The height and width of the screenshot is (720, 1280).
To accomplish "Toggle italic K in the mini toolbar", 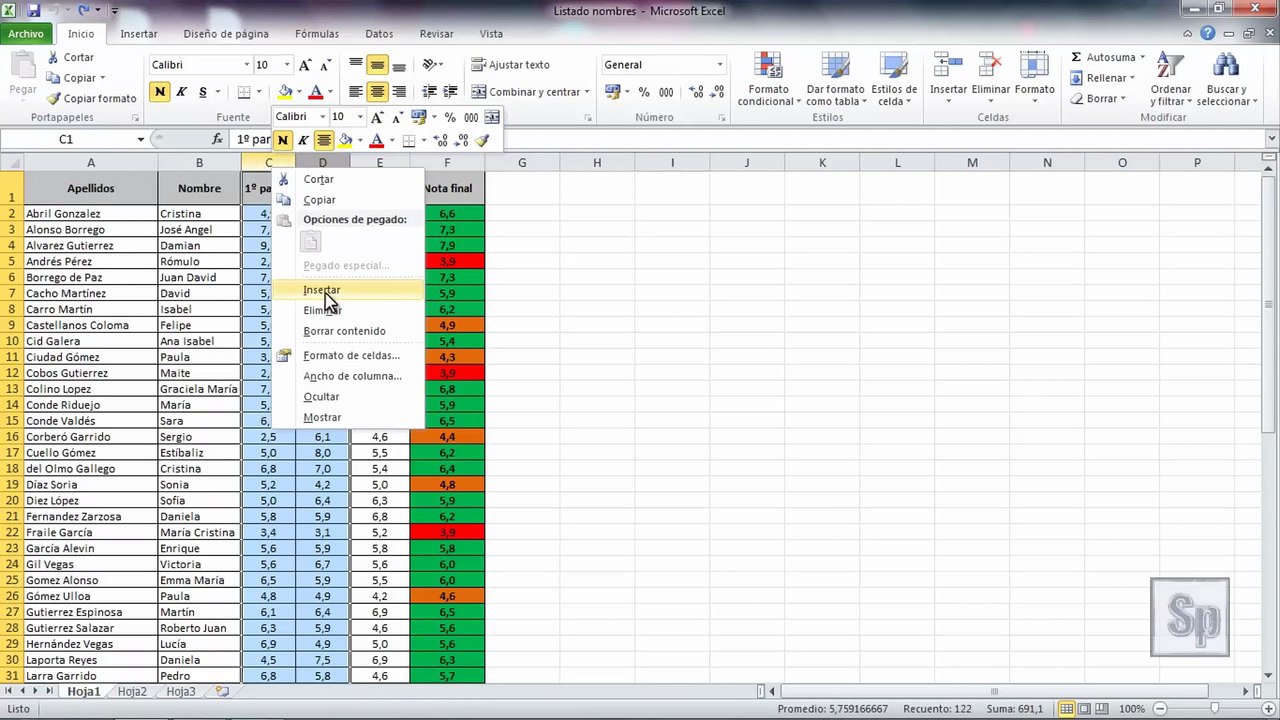I will click(x=304, y=141).
